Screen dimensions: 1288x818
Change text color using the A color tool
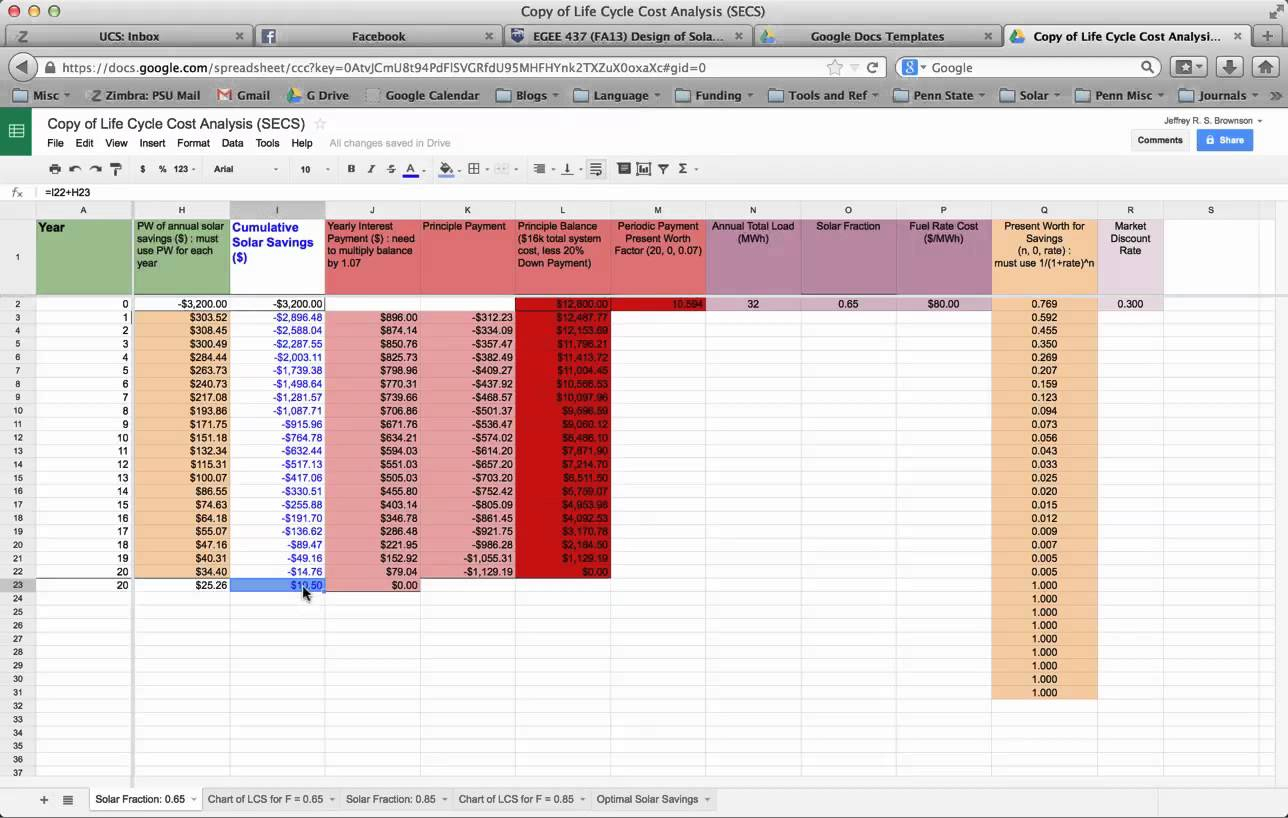pos(410,168)
